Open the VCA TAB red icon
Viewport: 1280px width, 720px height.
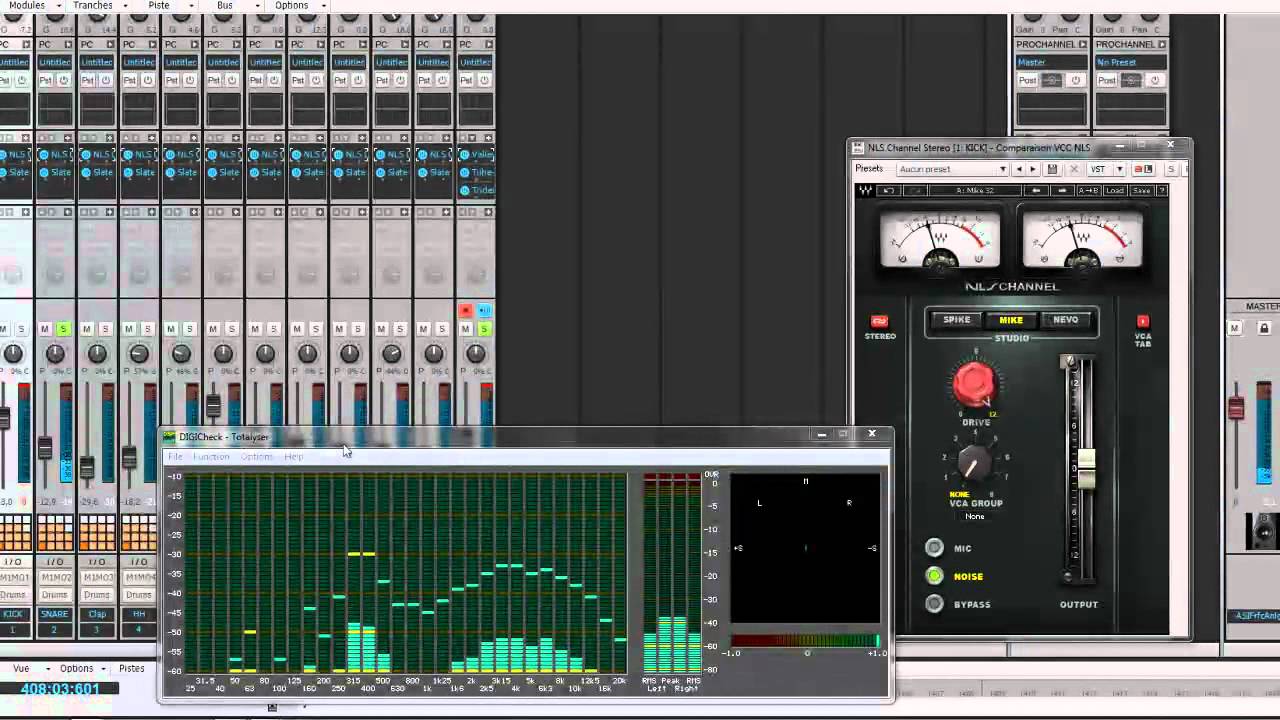tap(1143, 321)
